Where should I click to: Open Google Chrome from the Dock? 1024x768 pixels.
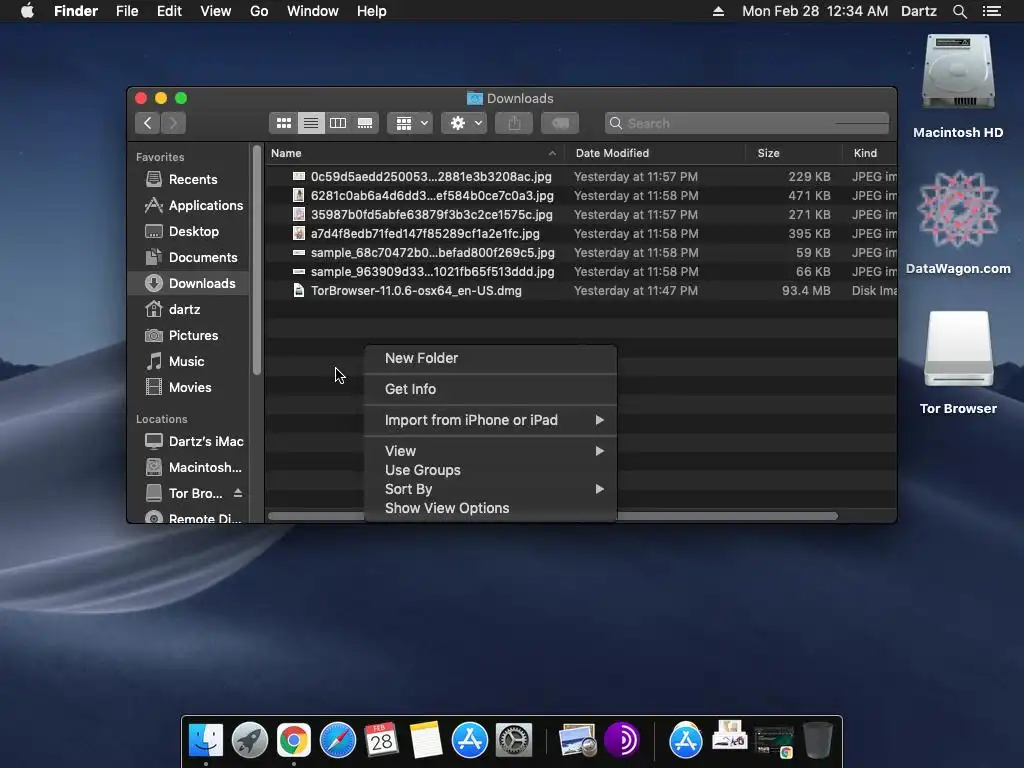pyautogui.click(x=294, y=740)
